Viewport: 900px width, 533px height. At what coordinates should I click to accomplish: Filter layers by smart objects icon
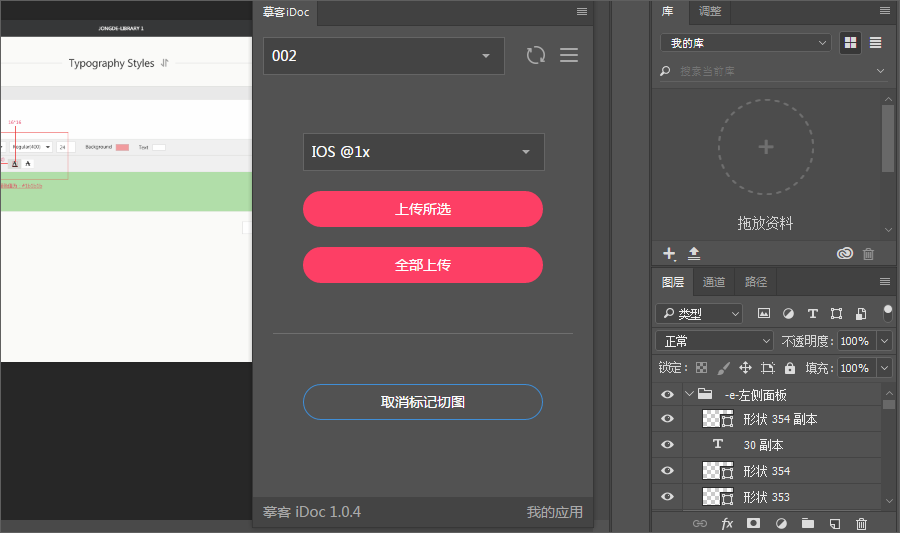pos(861,313)
